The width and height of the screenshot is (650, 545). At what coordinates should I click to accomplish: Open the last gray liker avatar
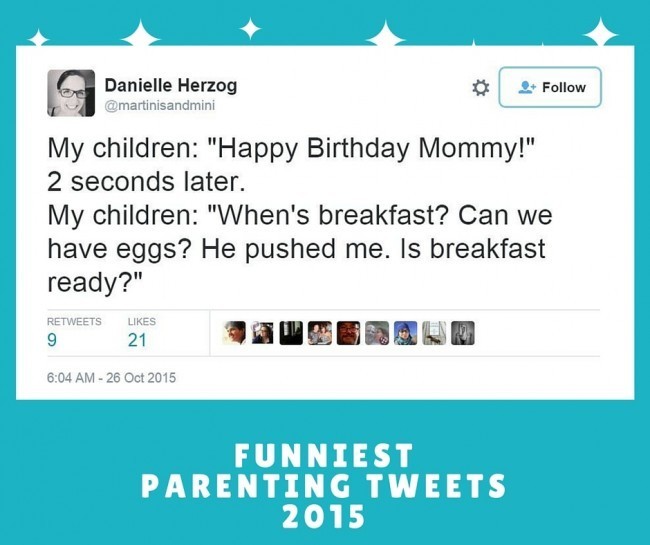pyautogui.click(x=463, y=333)
